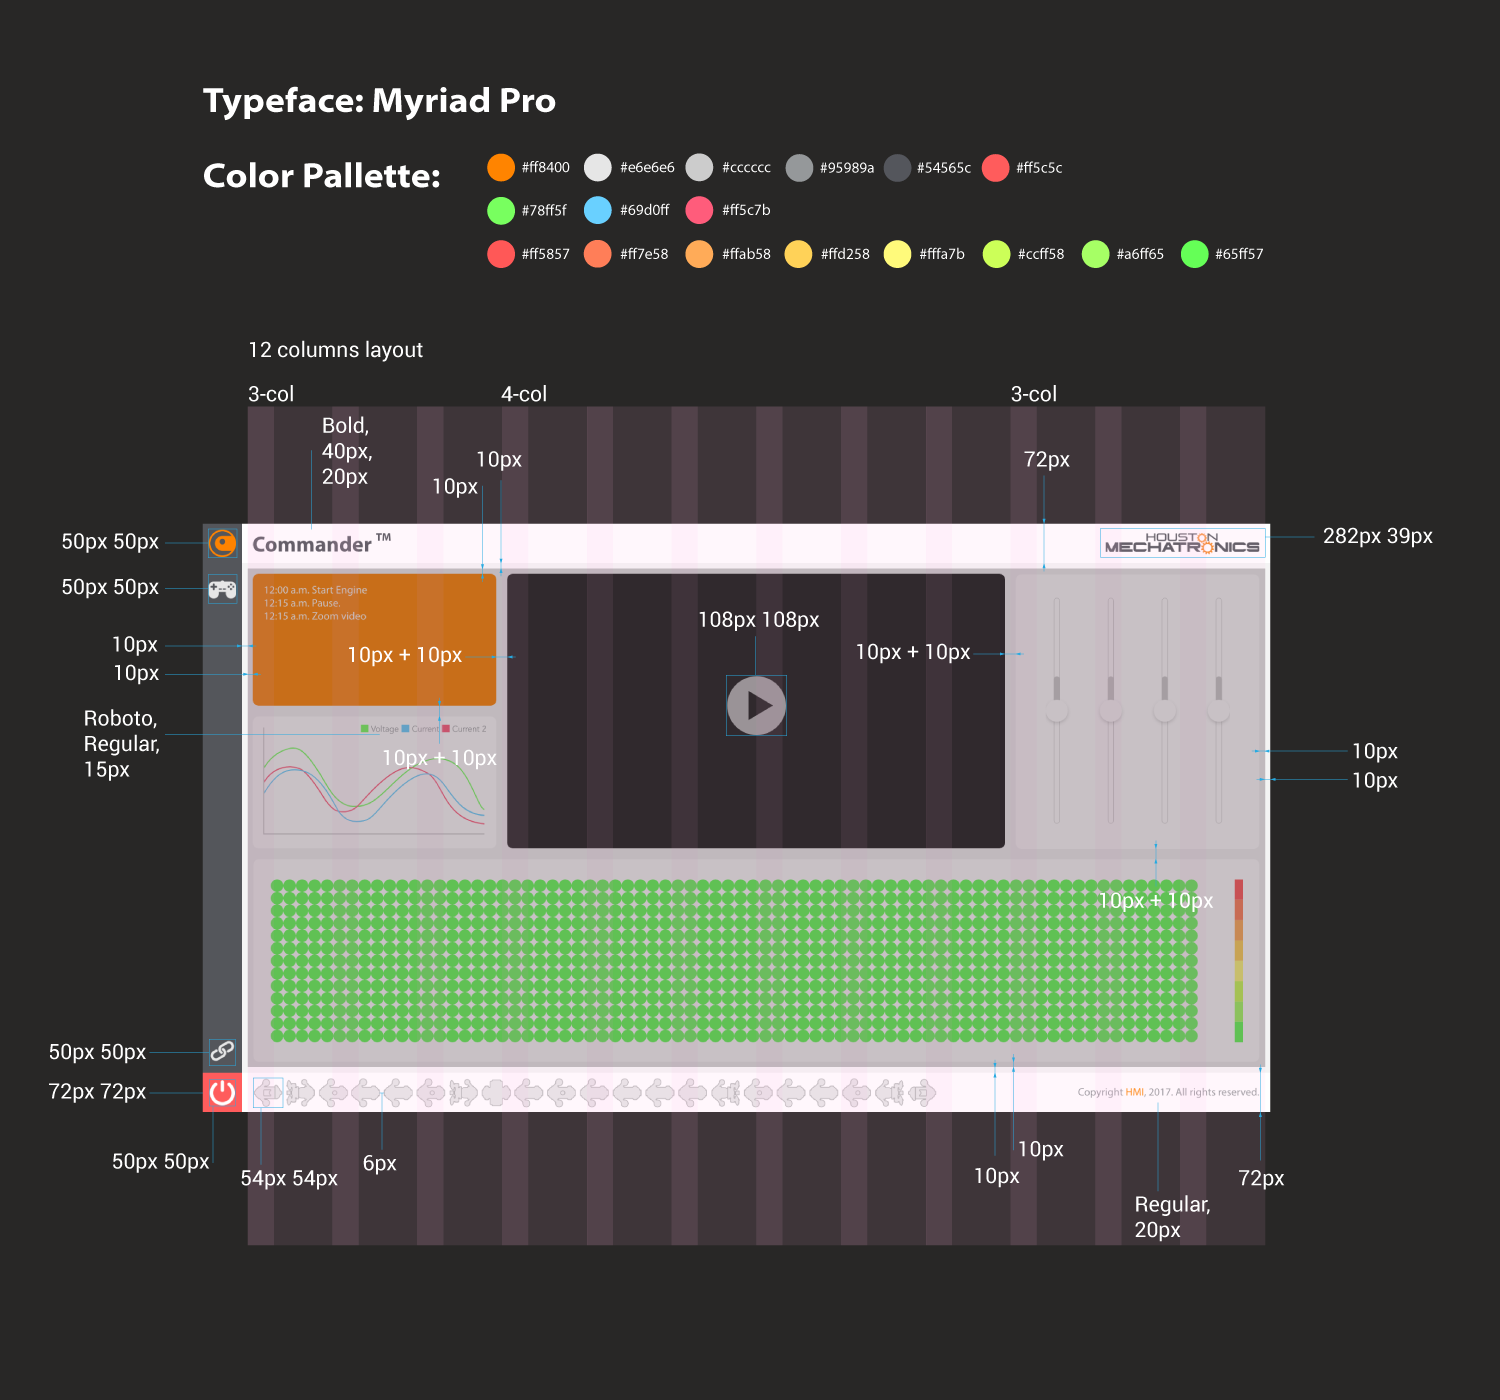Select the last pose icon in bottom strip
The width and height of the screenshot is (1500, 1400).
click(921, 1092)
